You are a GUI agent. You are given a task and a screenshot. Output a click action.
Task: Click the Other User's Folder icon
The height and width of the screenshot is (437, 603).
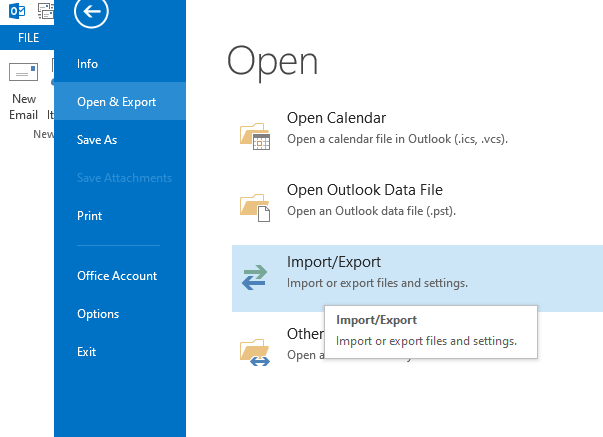[x=255, y=352]
